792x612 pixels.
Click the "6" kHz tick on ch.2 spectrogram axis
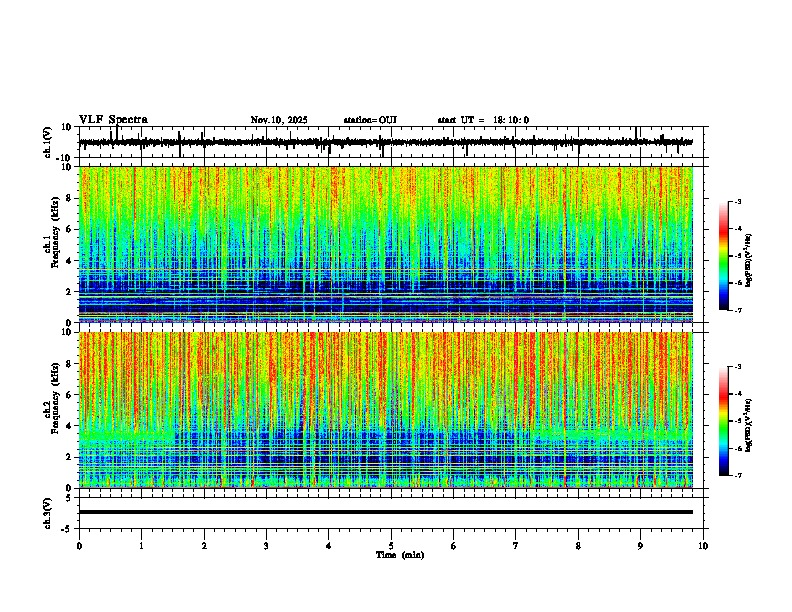click(70, 394)
